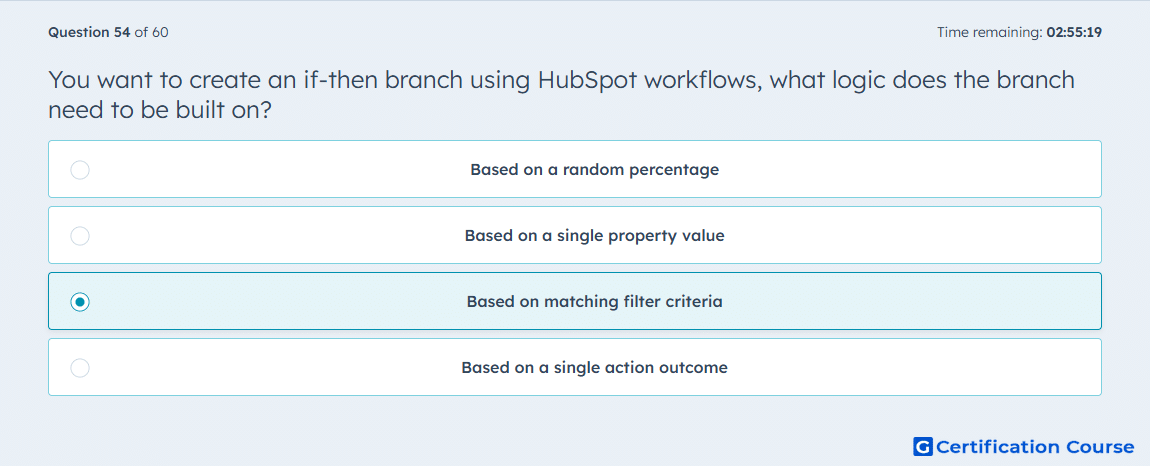Click the 'Based on a single property value' answer text
1150x466 pixels.
coord(595,236)
